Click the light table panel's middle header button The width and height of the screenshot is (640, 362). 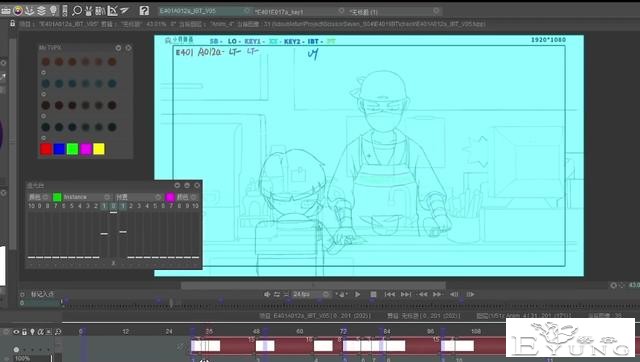coord(187,185)
